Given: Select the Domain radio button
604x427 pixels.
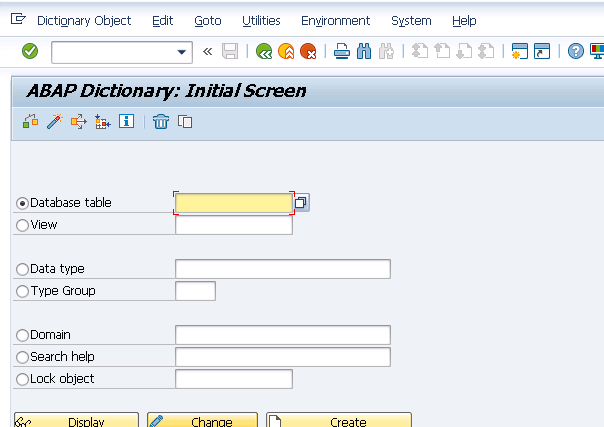Looking at the screenshot, I should point(22,335).
